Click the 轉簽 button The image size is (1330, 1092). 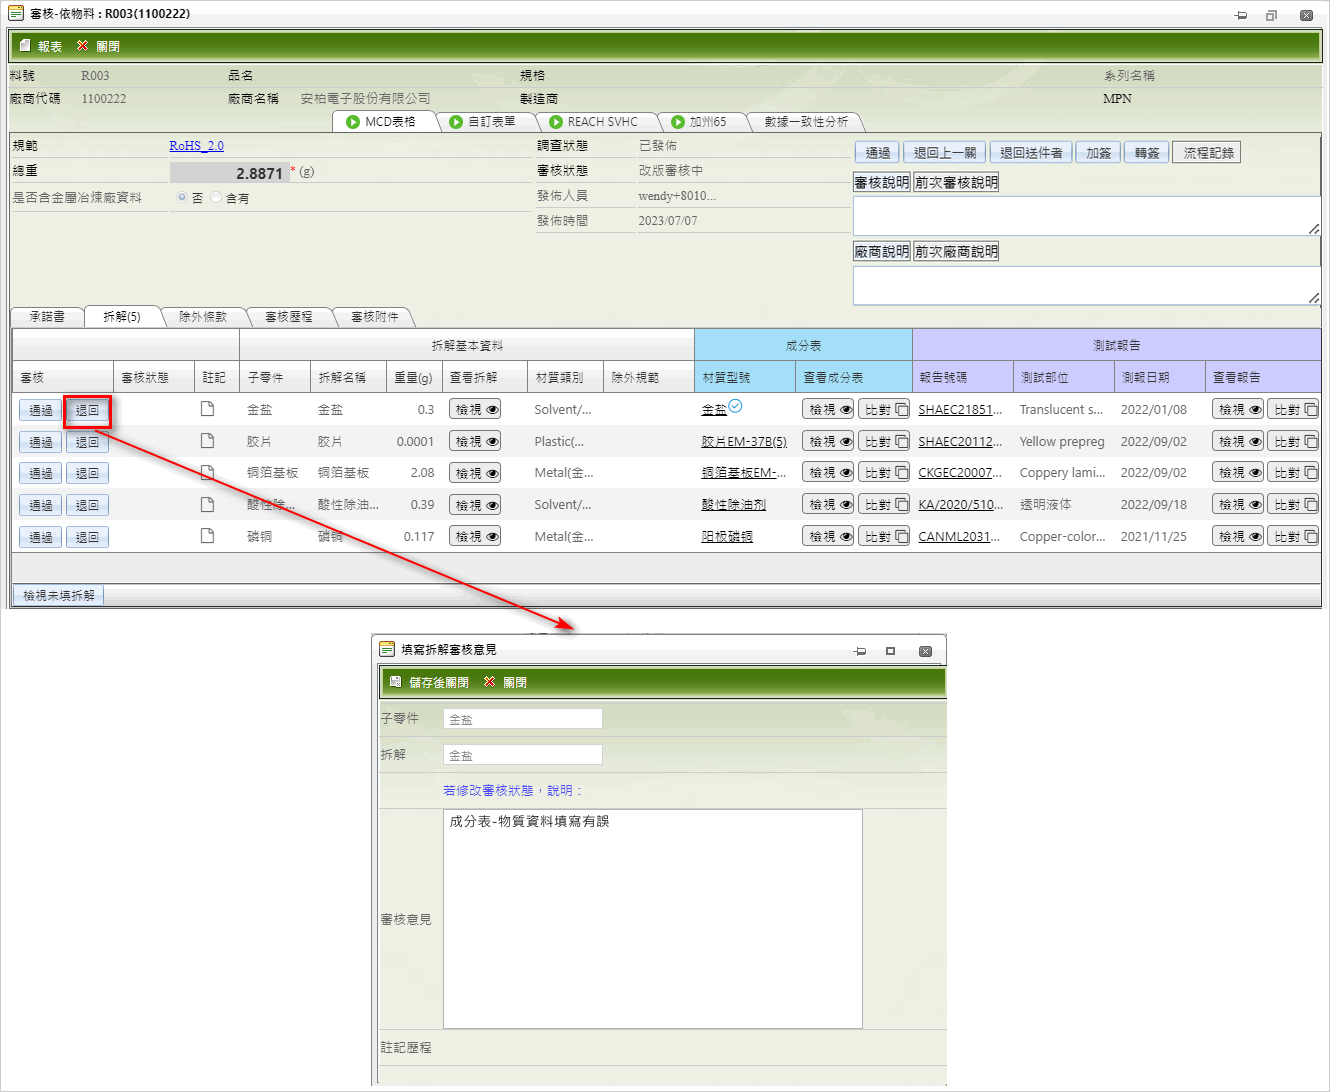pyautogui.click(x=1146, y=153)
